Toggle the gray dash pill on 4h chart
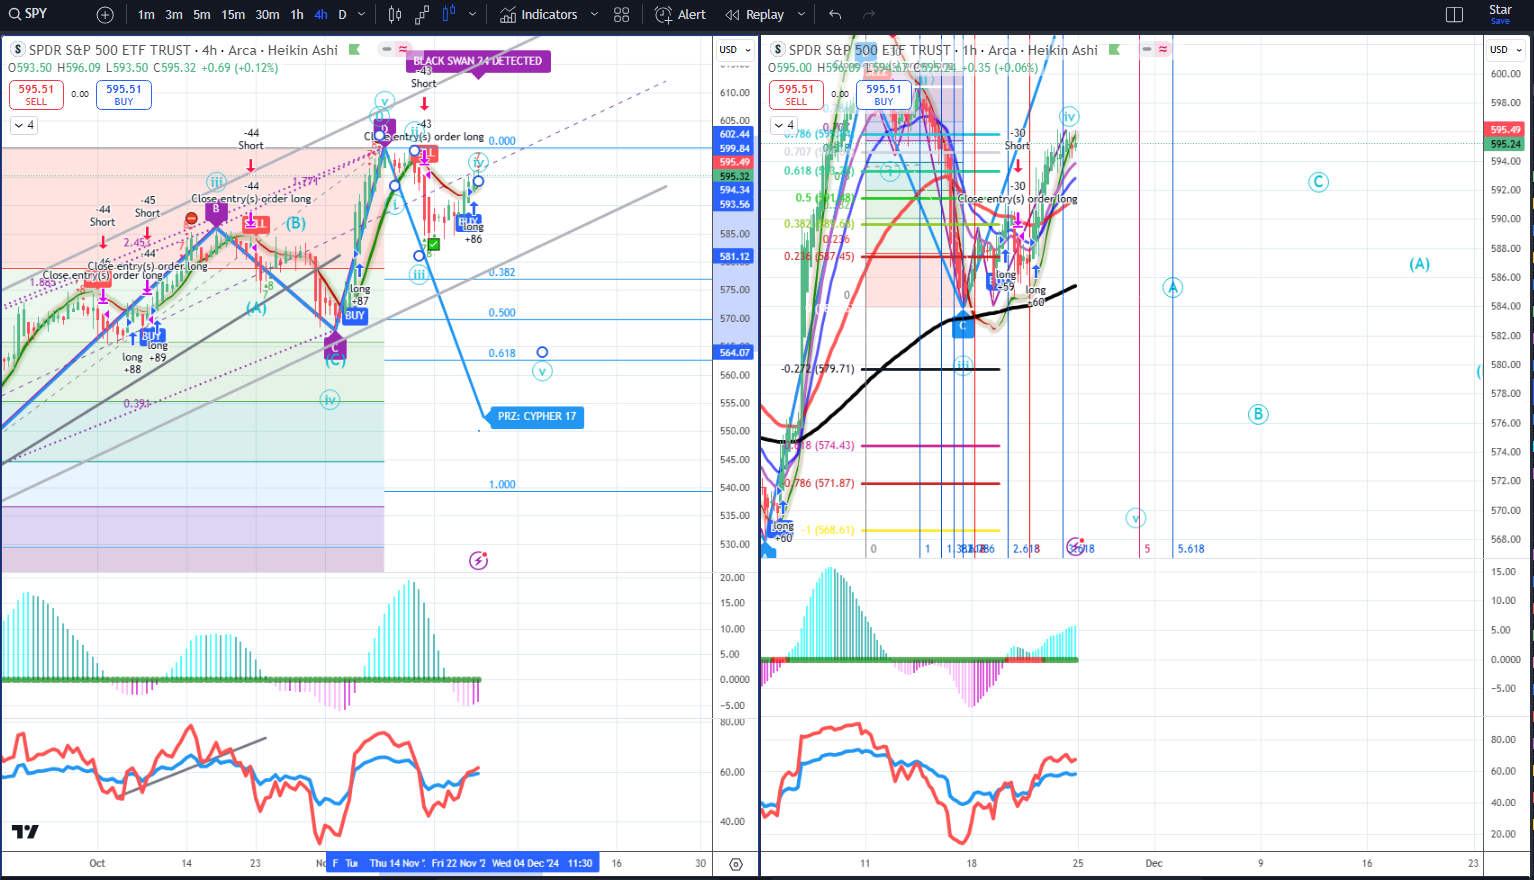This screenshot has height=880, width=1534. [x=386, y=49]
